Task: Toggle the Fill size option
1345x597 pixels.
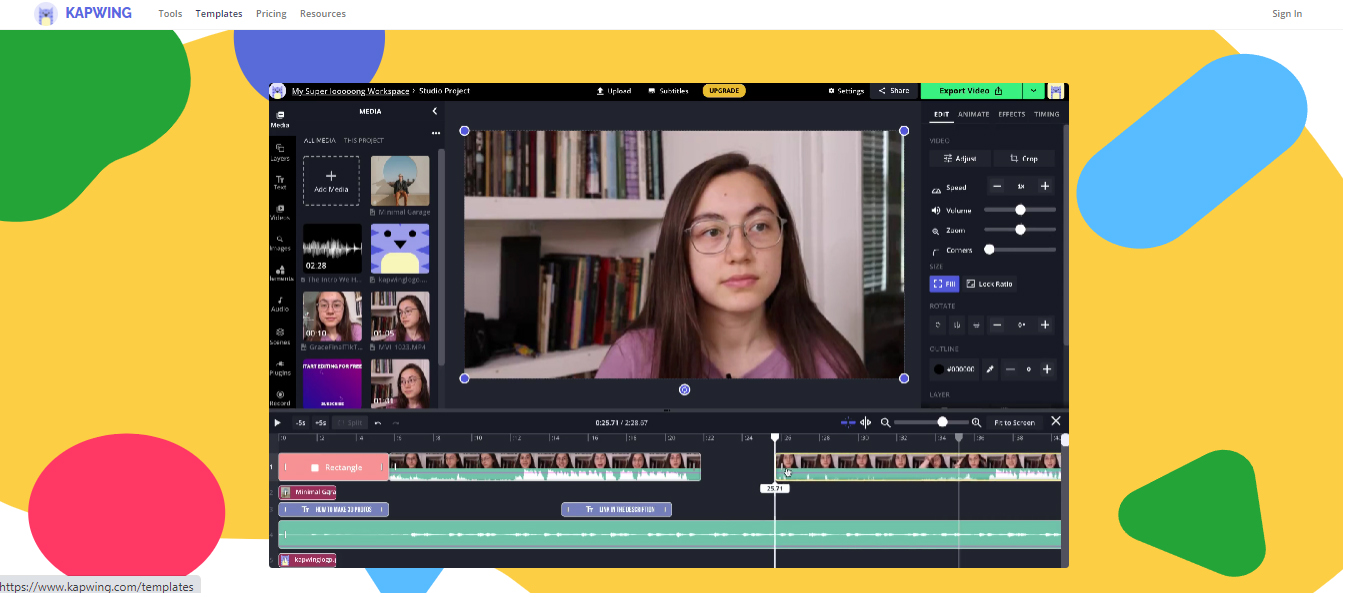Action: pyautogui.click(x=944, y=284)
